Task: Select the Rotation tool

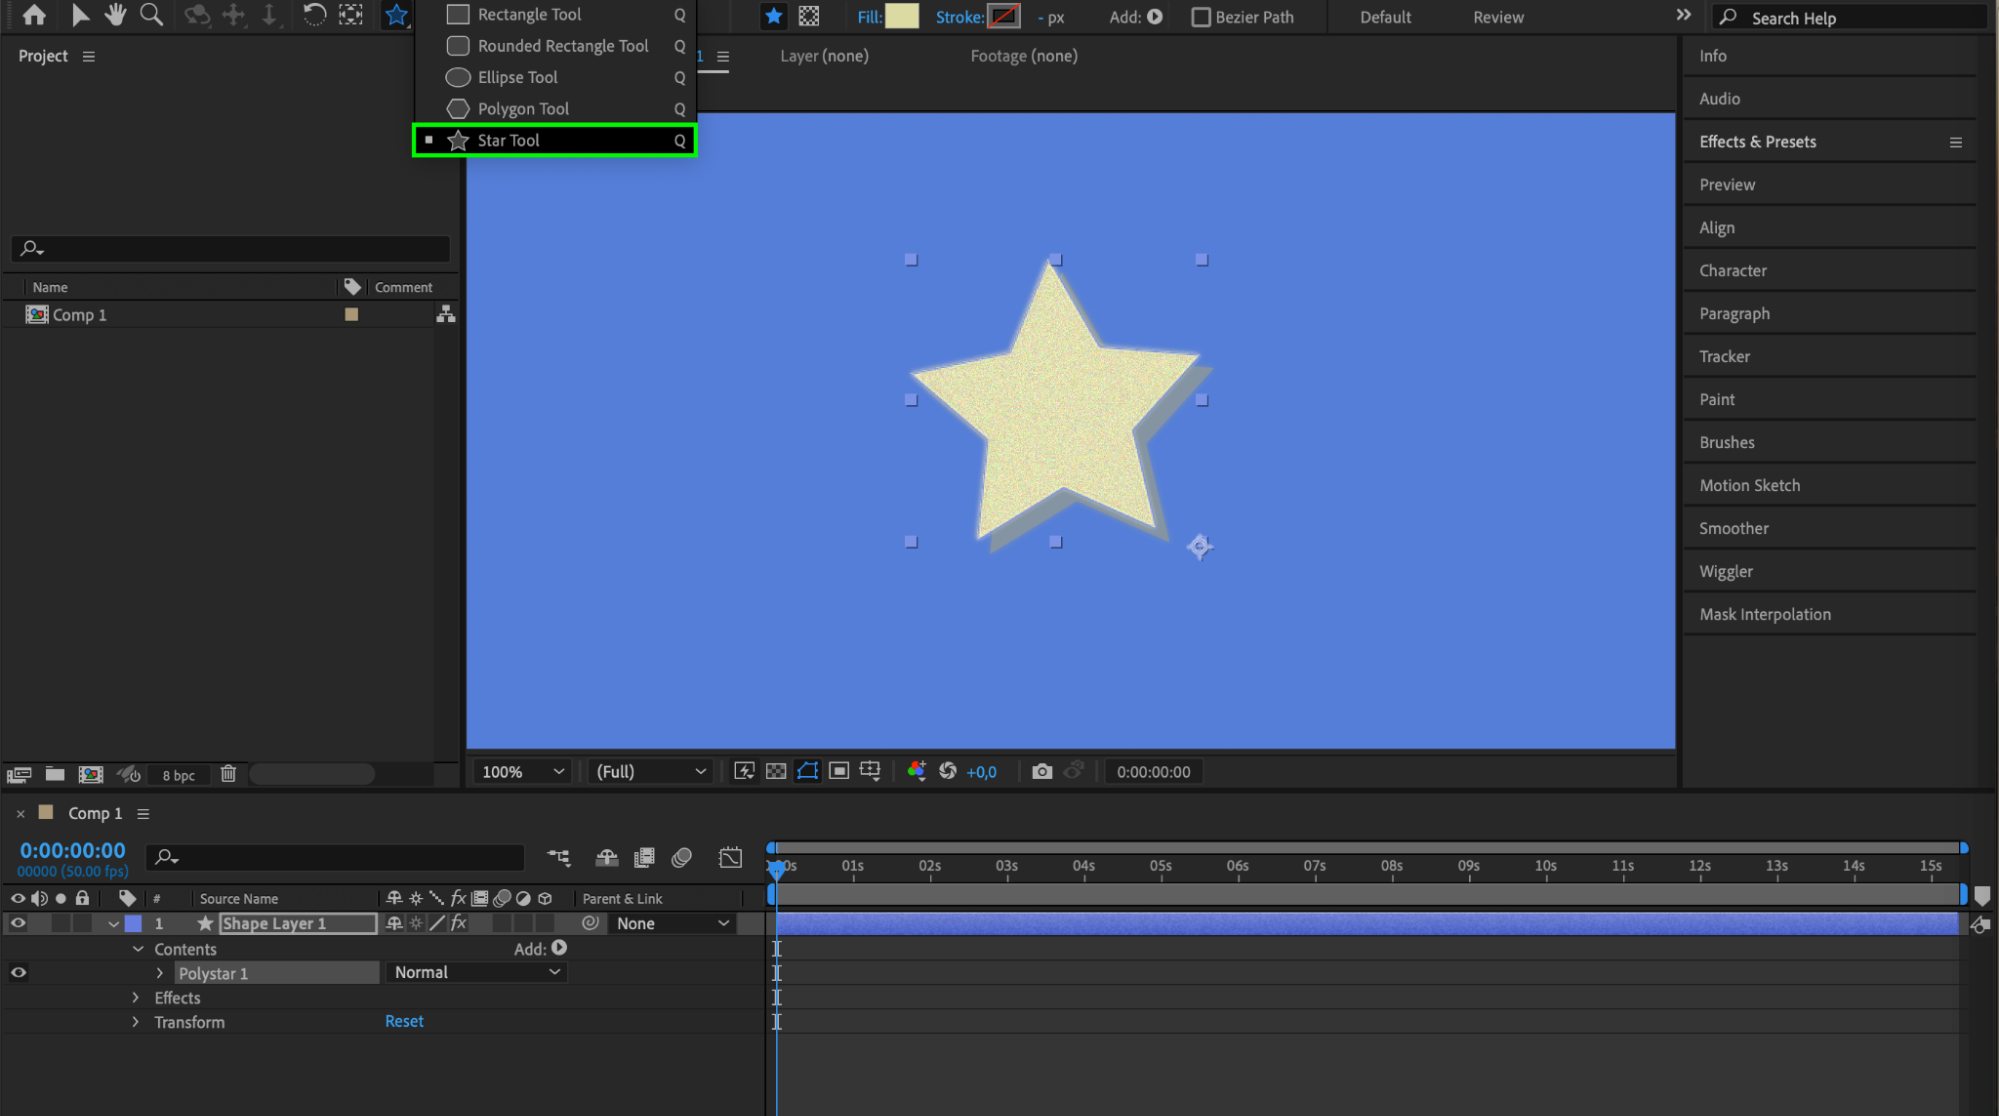Action: point(314,14)
